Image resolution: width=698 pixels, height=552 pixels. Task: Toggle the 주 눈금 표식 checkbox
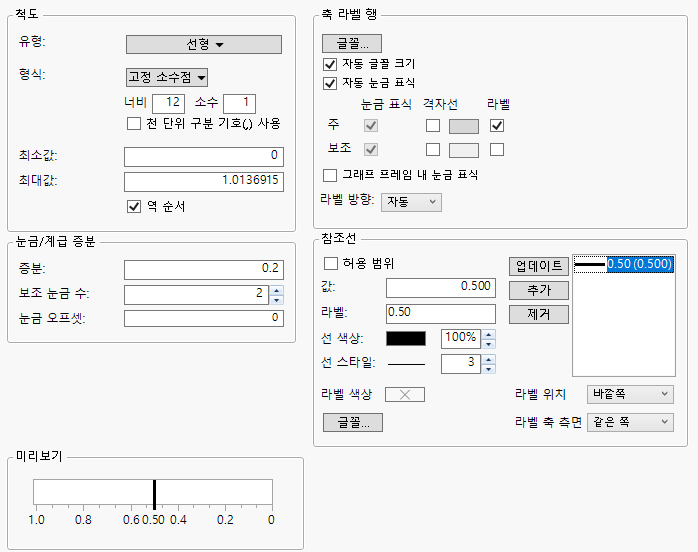[x=371, y=126]
